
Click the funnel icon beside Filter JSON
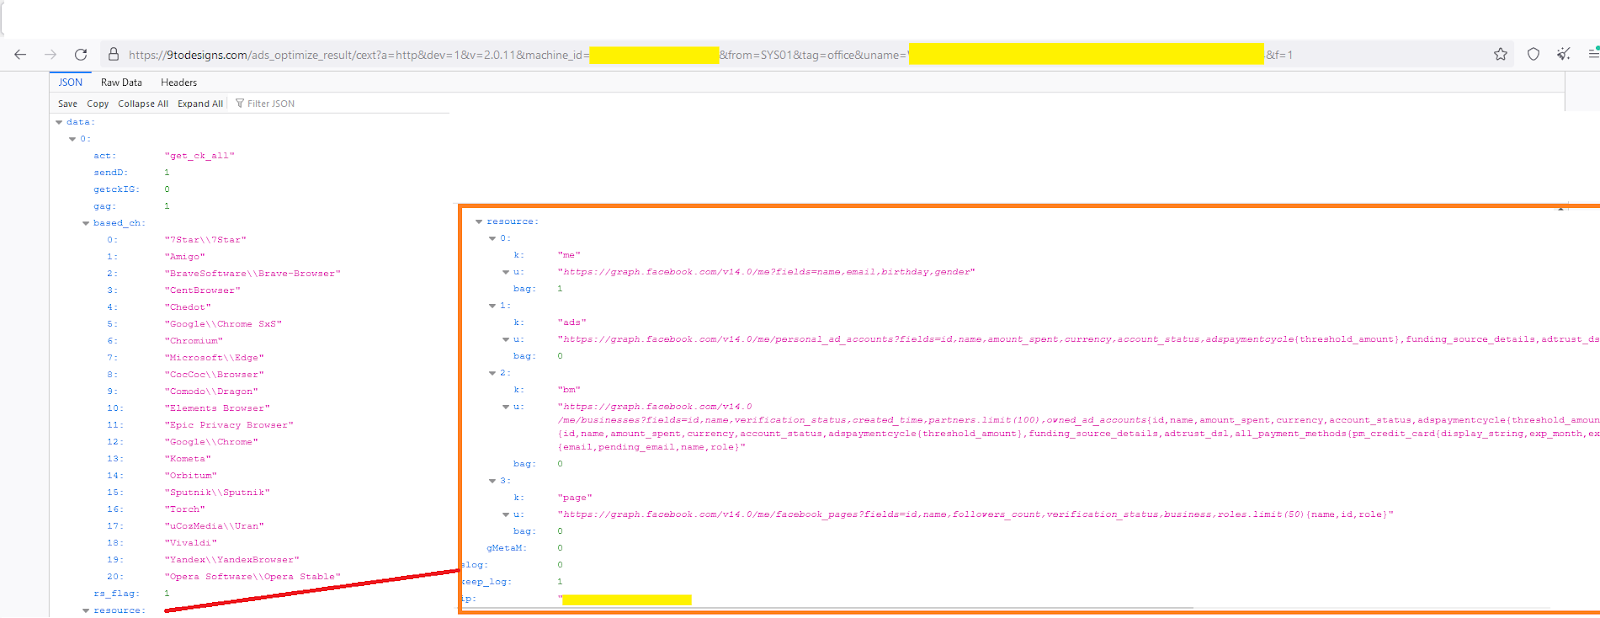pos(240,103)
